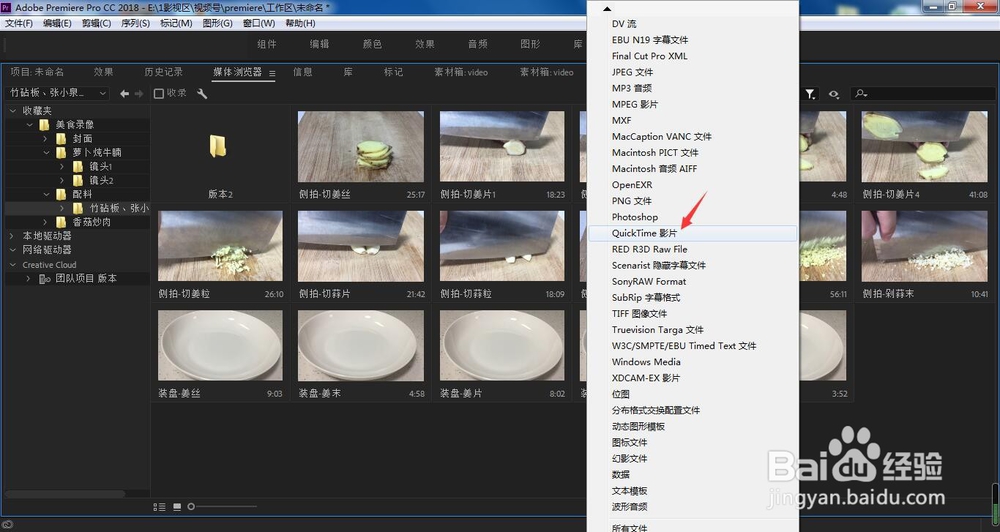Select the 镜头2 tree folder
Screen dimensions: 1000x532
tap(101, 181)
